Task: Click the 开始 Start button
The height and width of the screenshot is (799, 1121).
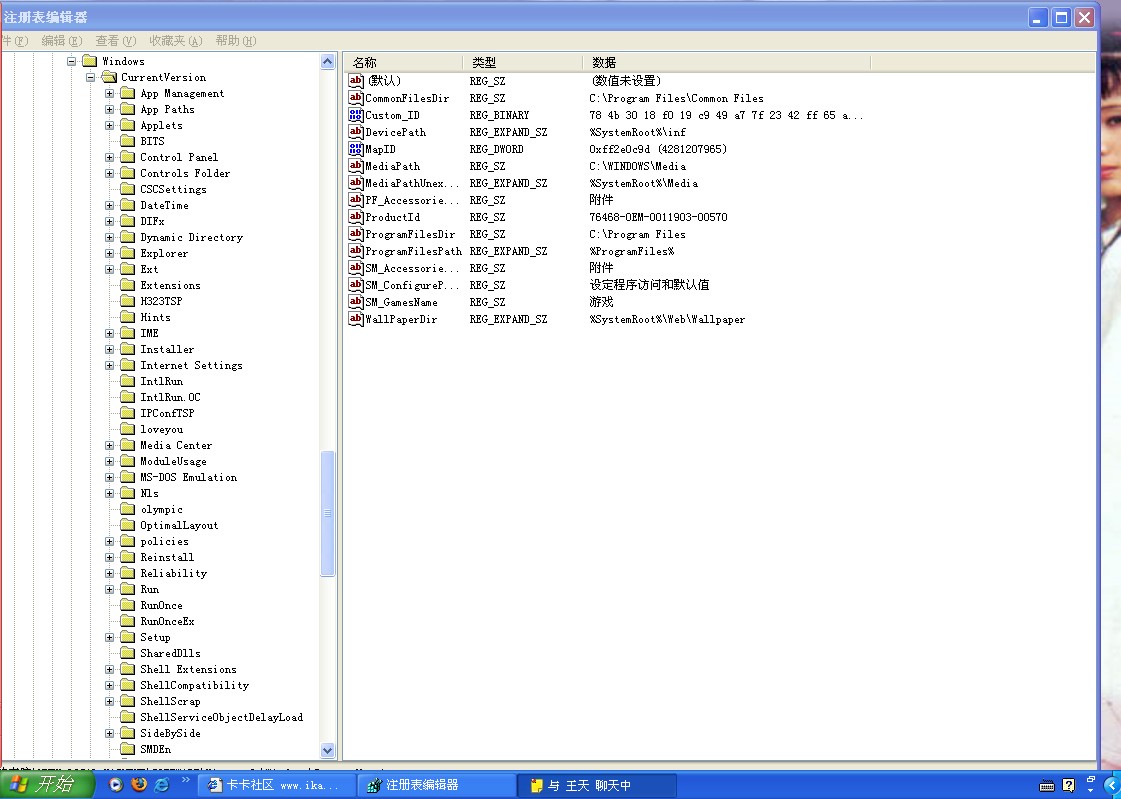Action: 47,785
